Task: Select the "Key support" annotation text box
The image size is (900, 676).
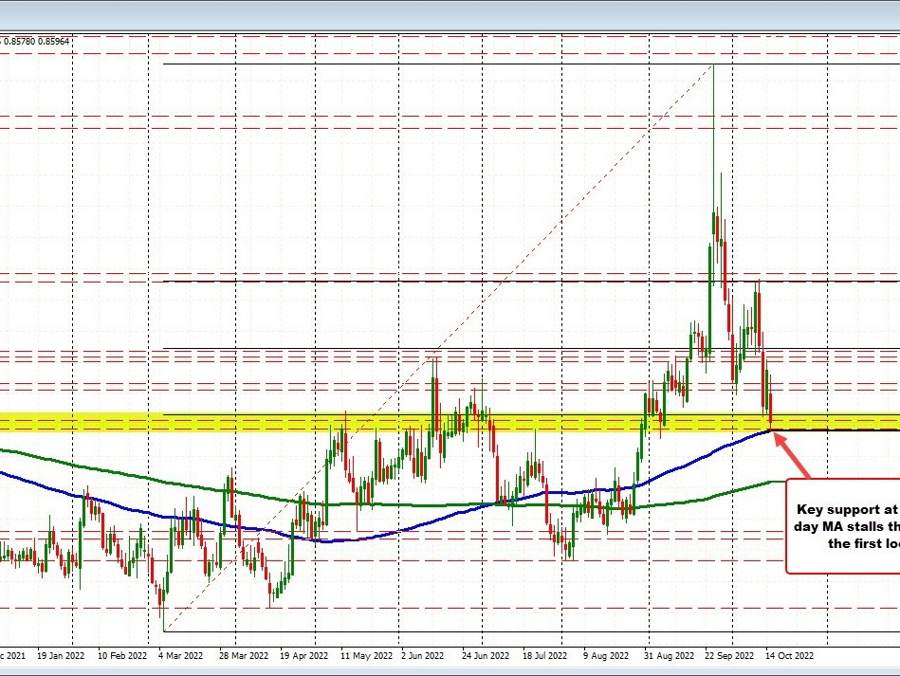Action: click(x=843, y=525)
